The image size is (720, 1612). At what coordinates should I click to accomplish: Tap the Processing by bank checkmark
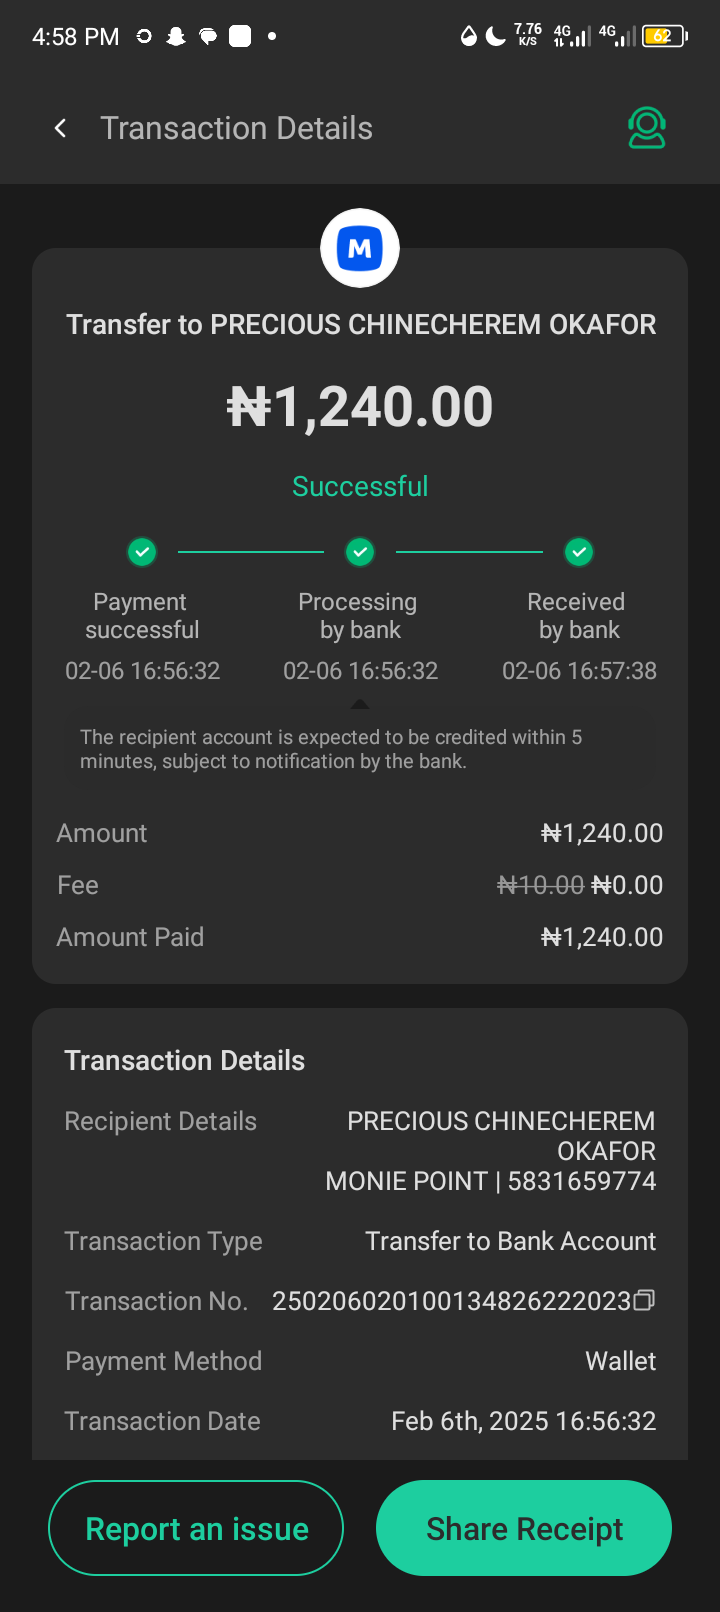tap(360, 551)
